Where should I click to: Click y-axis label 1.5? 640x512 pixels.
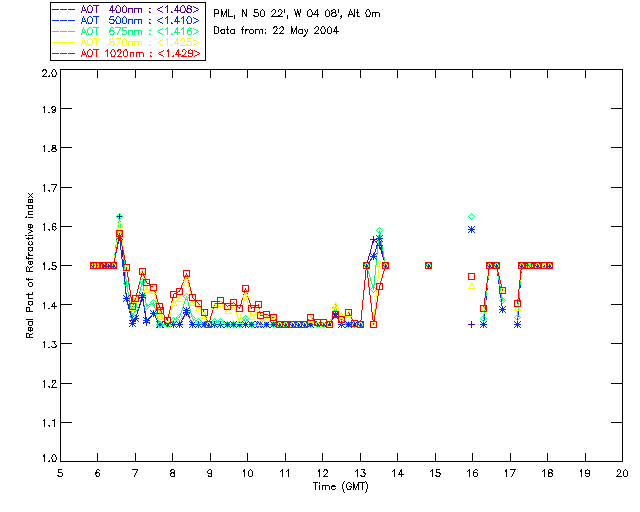pos(49,266)
